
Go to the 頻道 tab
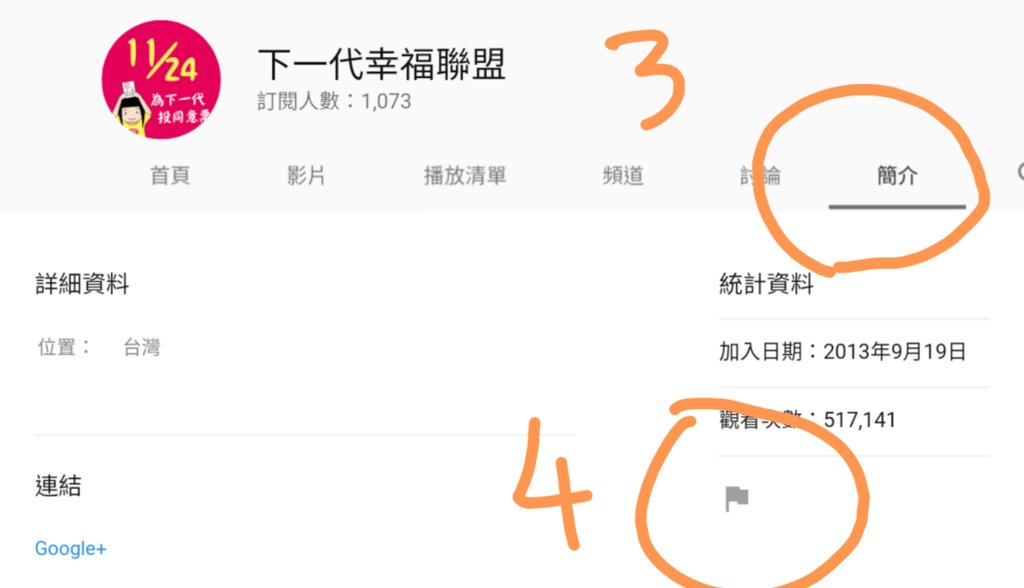pos(623,176)
